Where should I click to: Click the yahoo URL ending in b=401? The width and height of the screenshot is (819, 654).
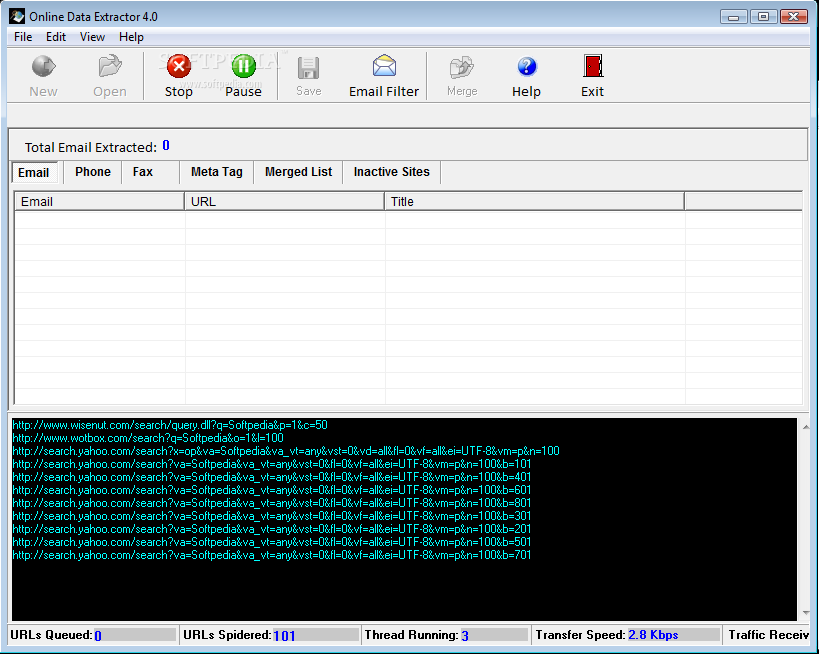[272, 477]
